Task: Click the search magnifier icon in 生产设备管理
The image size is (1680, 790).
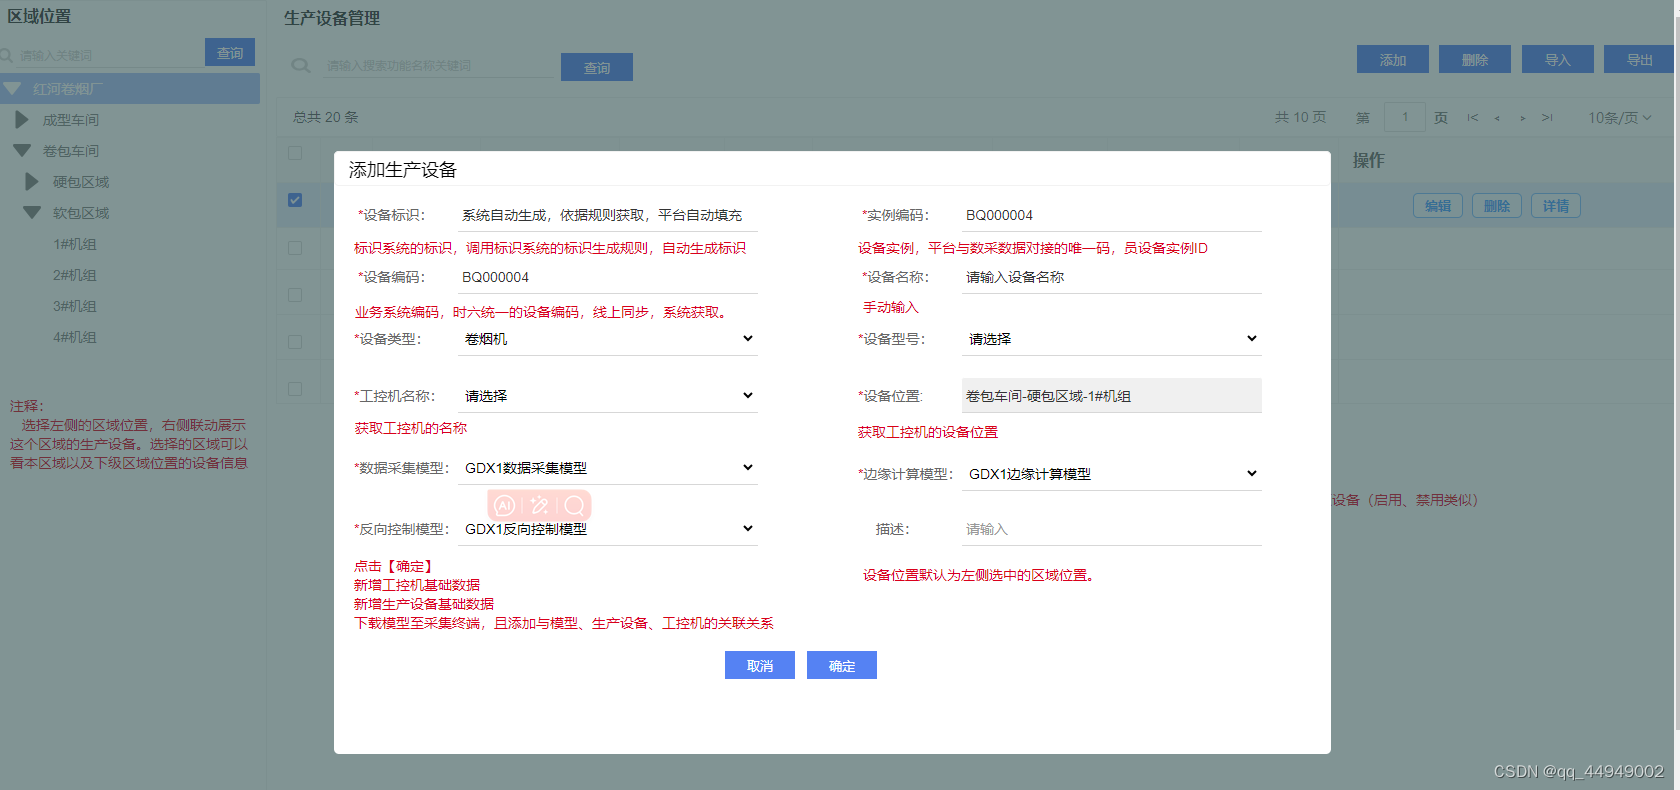Action: point(300,66)
